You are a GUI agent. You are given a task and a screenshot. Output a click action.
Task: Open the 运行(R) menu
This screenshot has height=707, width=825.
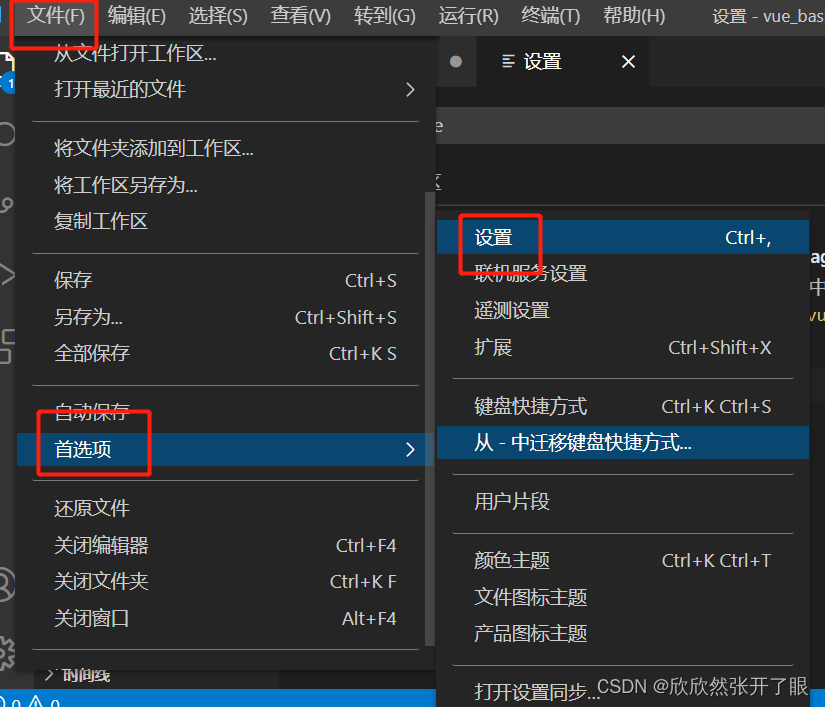tap(469, 17)
